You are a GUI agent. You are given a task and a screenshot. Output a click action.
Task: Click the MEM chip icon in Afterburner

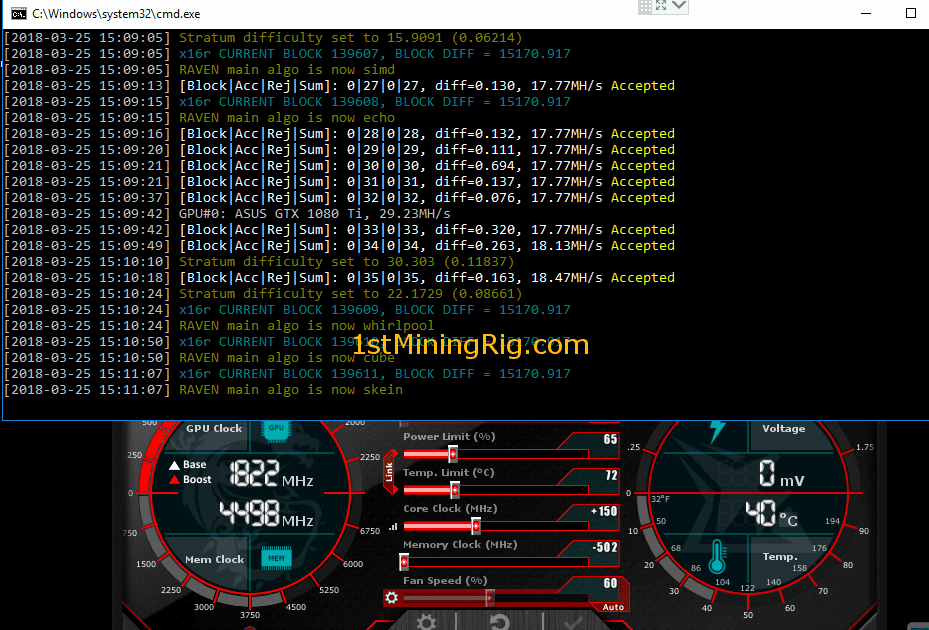[x=276, y=558]
